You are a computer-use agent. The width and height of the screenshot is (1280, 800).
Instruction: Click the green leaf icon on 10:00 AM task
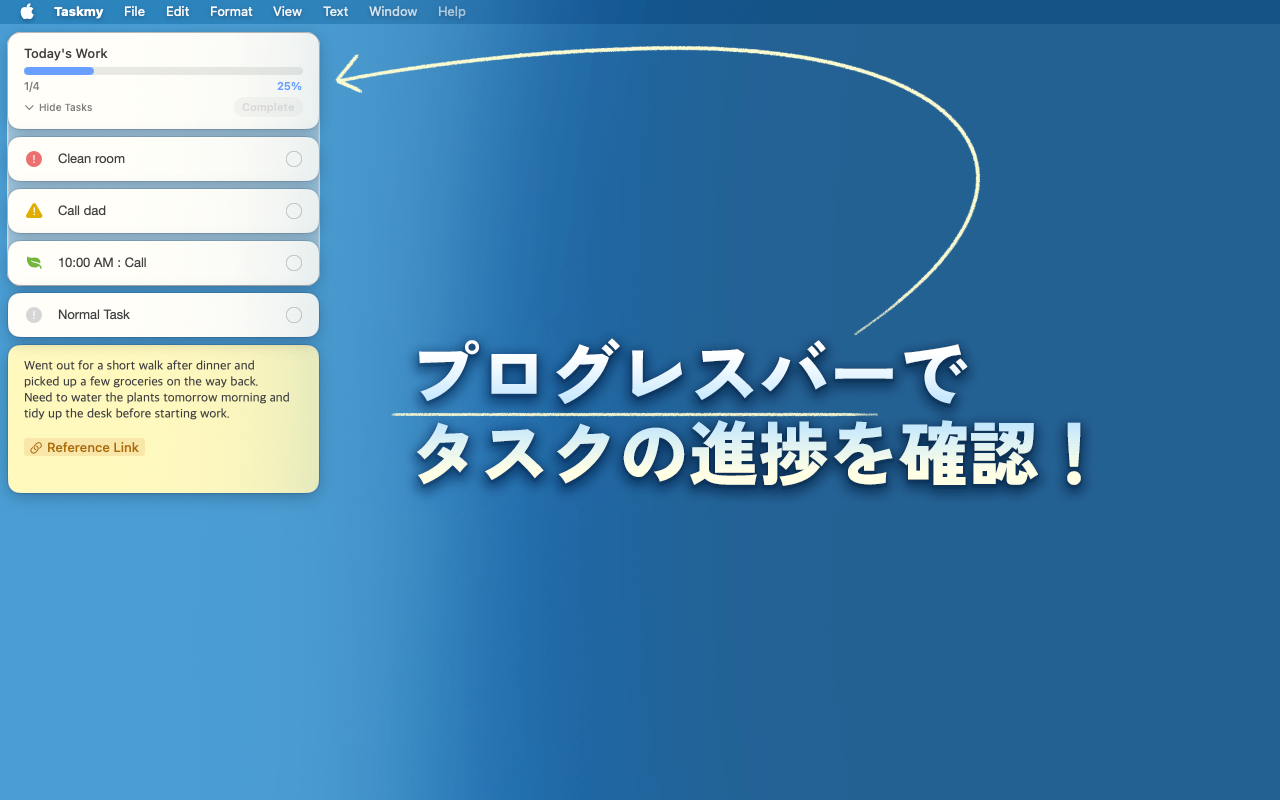click(x=34, y=263)
